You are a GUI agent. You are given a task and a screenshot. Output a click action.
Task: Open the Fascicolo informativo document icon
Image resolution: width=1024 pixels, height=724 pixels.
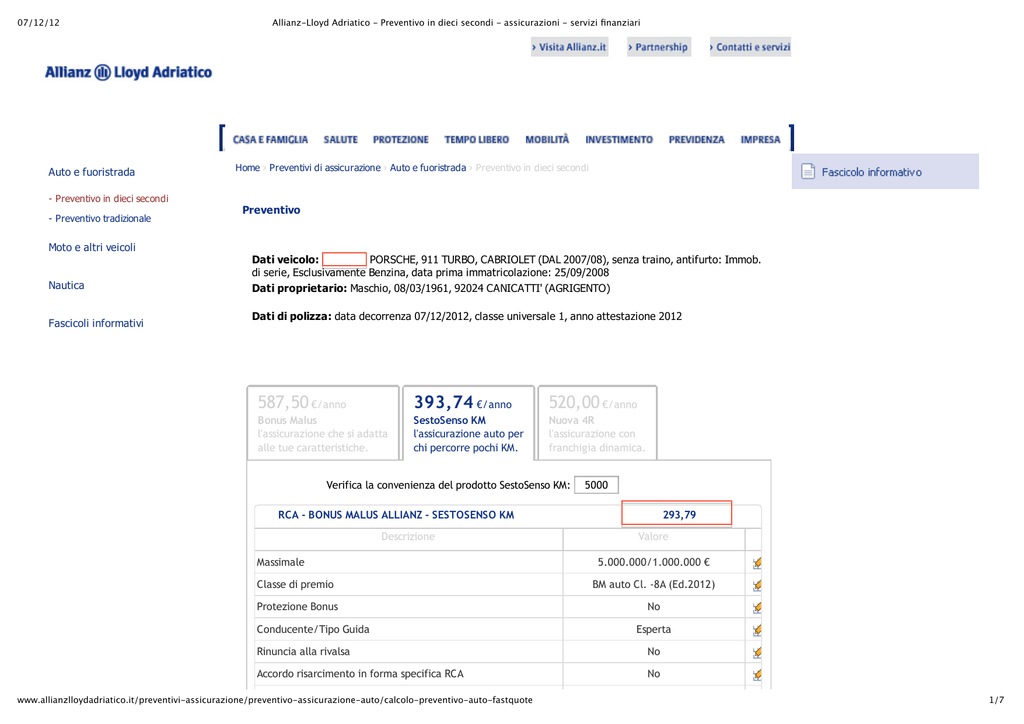coord(808,172)
